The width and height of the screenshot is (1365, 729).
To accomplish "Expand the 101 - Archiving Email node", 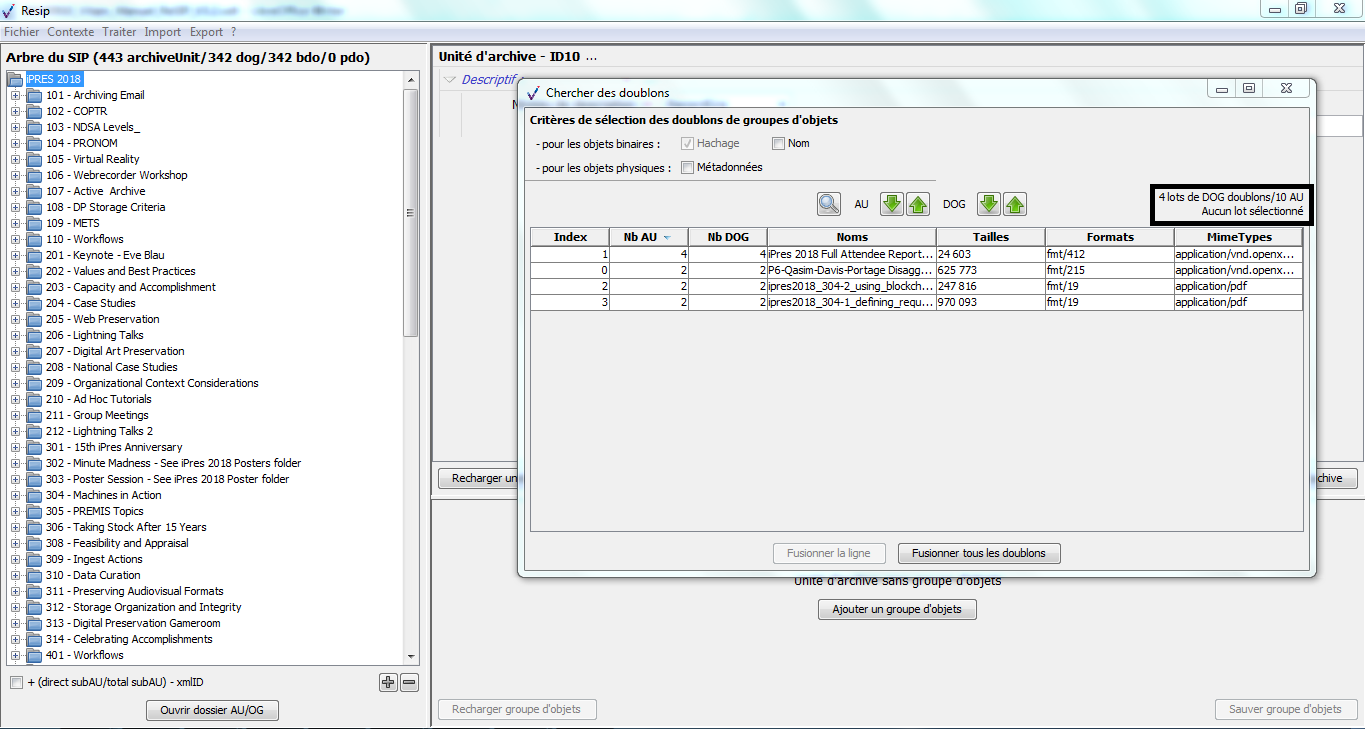I will pos(15,95).
